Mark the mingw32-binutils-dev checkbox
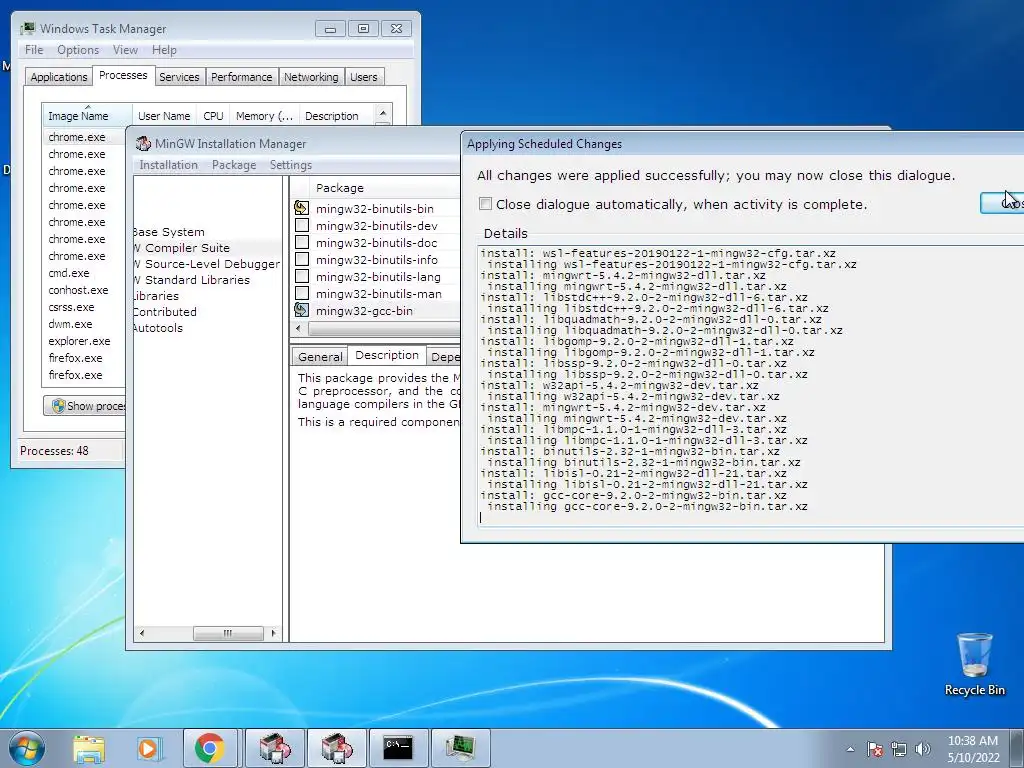The width and height of the screenshot is (1024, 768). tap(302, 225)
